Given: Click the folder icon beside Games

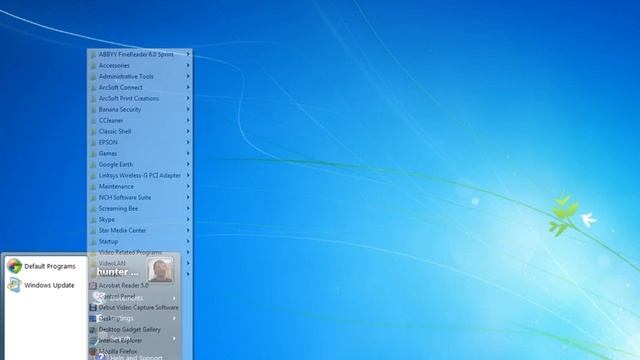Looking at the screenshot, I should tap(93, 153).
